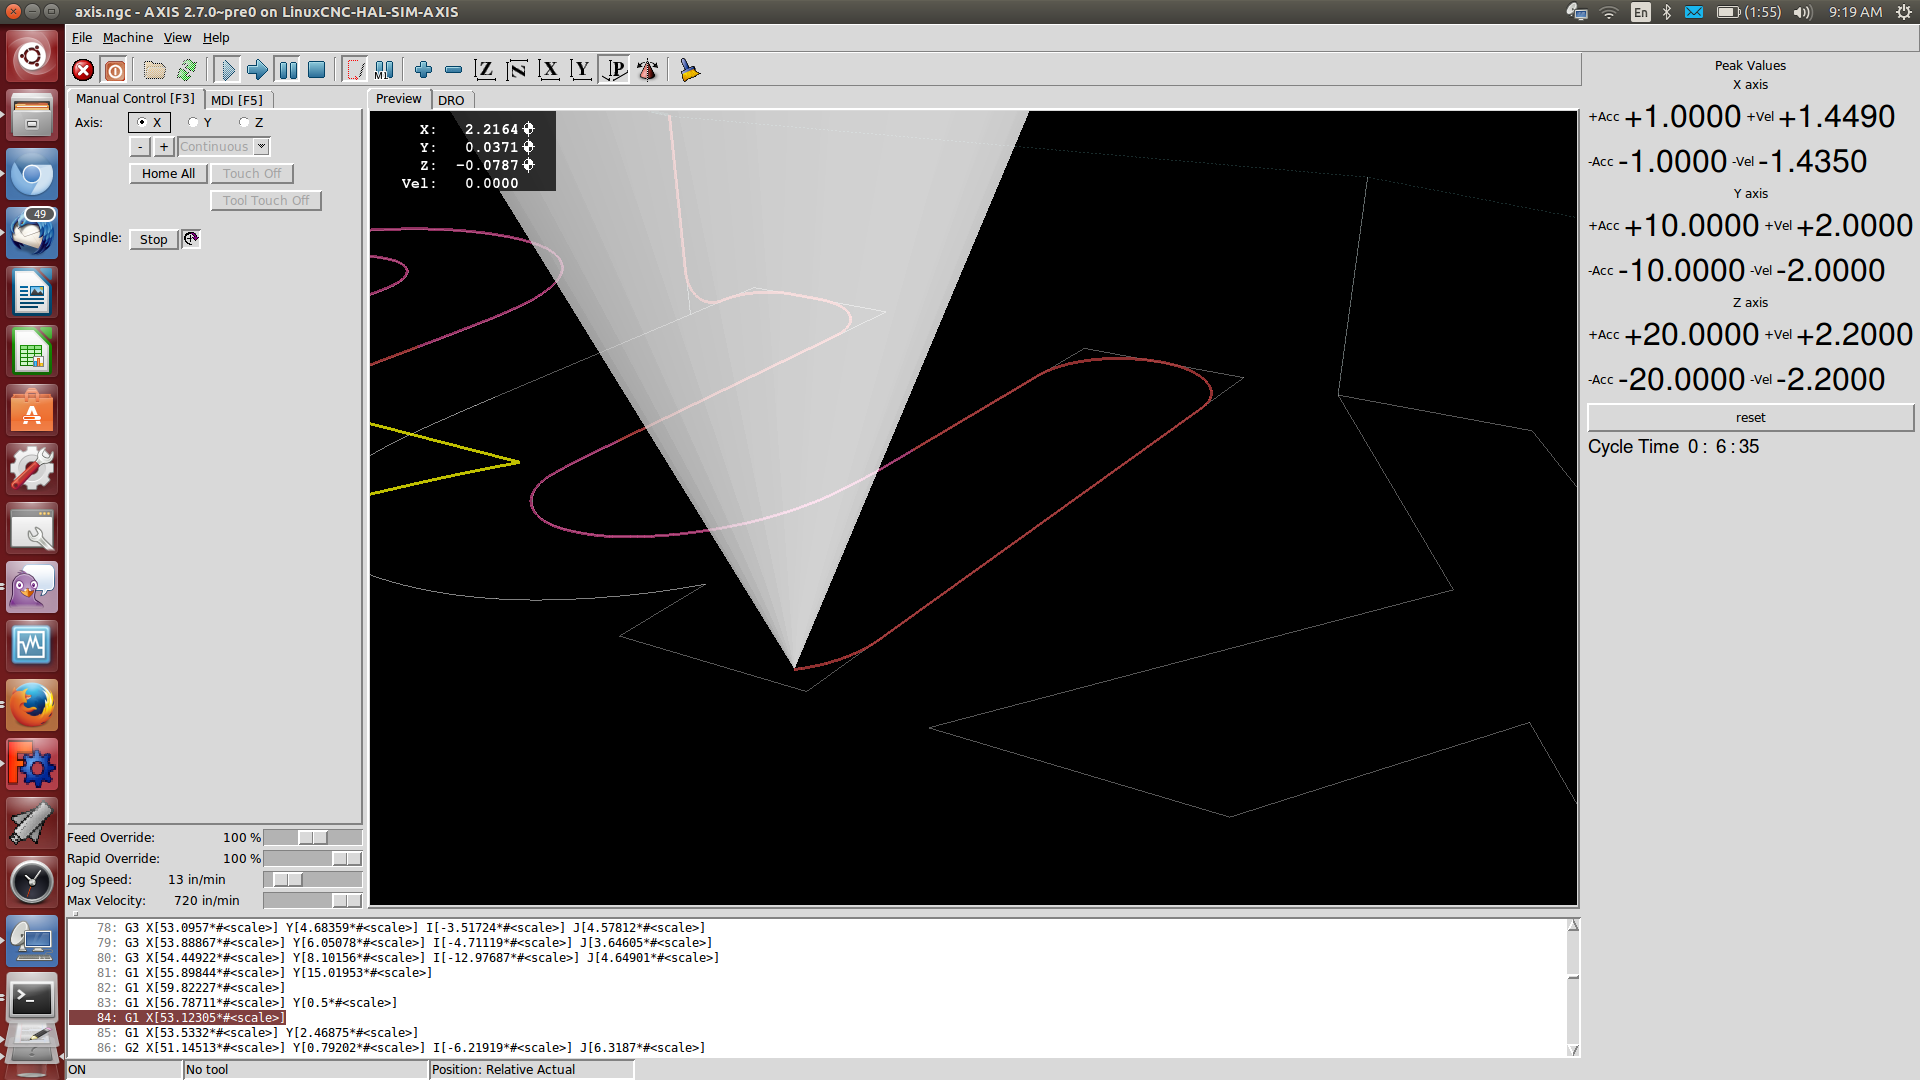
Task: Switch to top Z view
Action: pos(485,70)
